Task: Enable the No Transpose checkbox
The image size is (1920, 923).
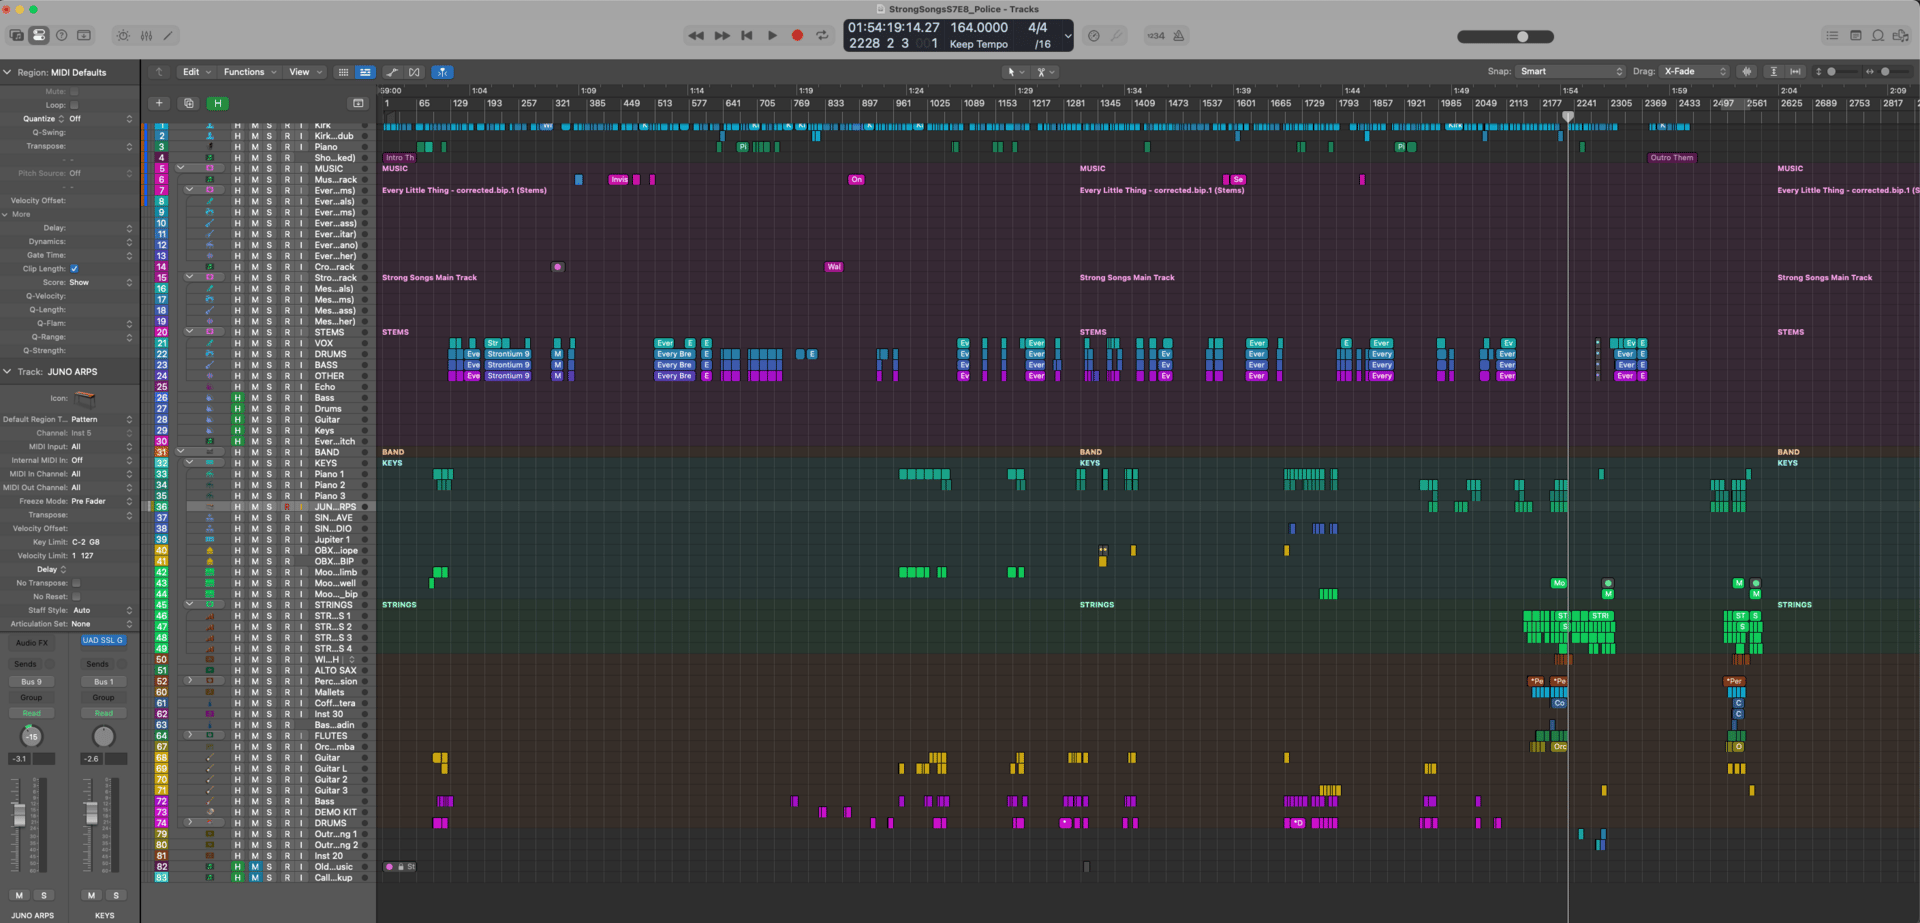Action: 76,583
